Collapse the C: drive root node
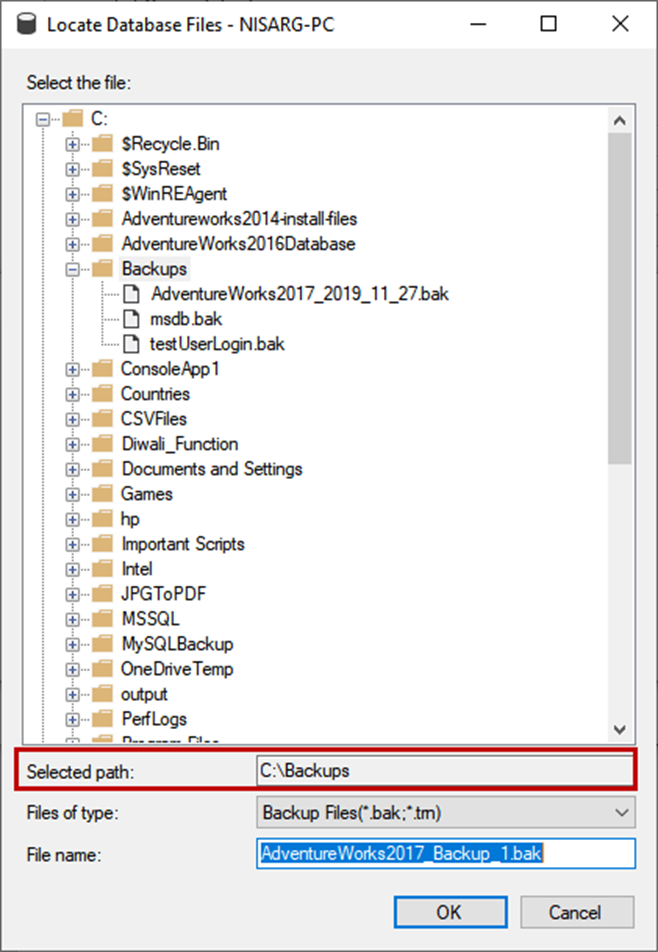Image resolution: width=658 pixels, height=952 pixels. coord(43,119)
